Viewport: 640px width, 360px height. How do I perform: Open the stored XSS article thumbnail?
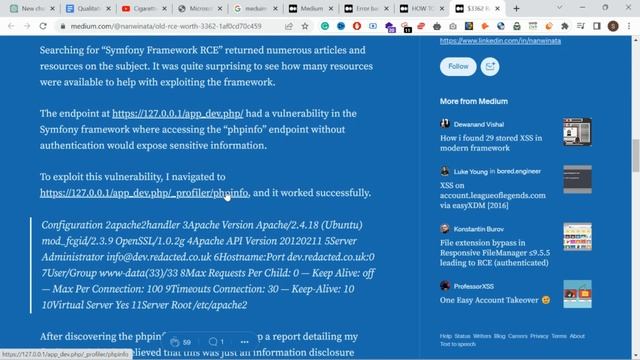(577, 132)
